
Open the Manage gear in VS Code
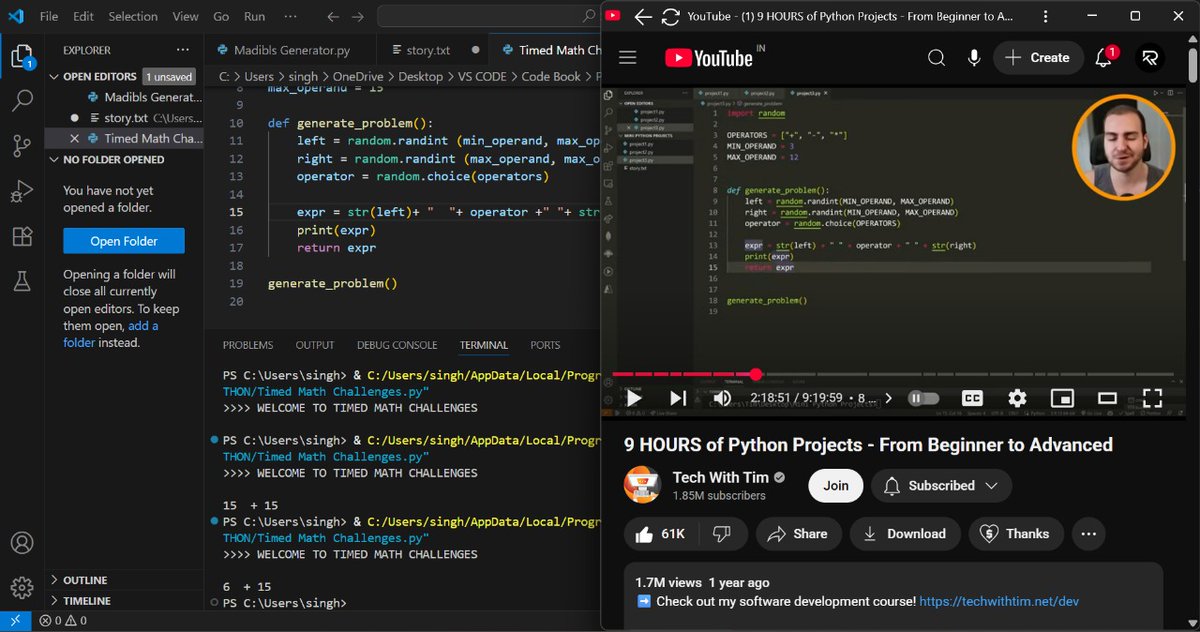coord(22,587)
